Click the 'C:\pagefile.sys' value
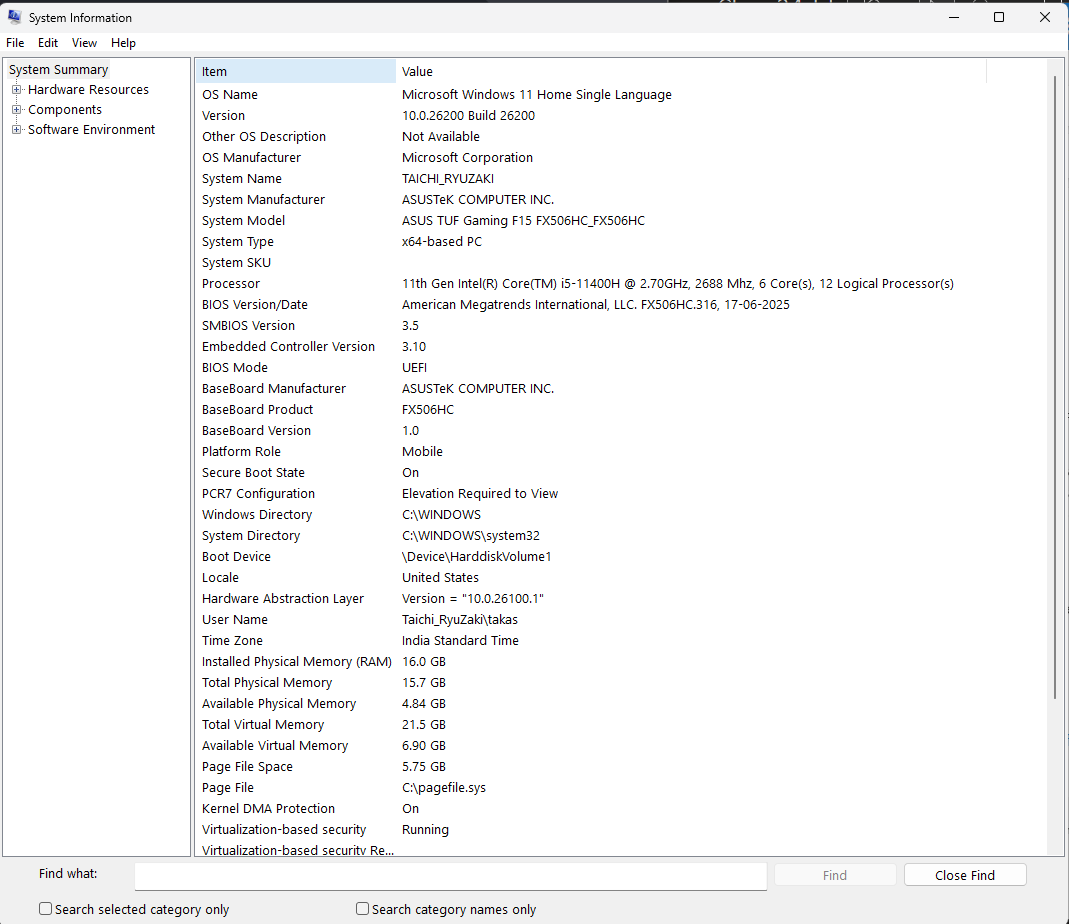The width and height of the screenshot is (1069, 924). (x=444, y=788)
